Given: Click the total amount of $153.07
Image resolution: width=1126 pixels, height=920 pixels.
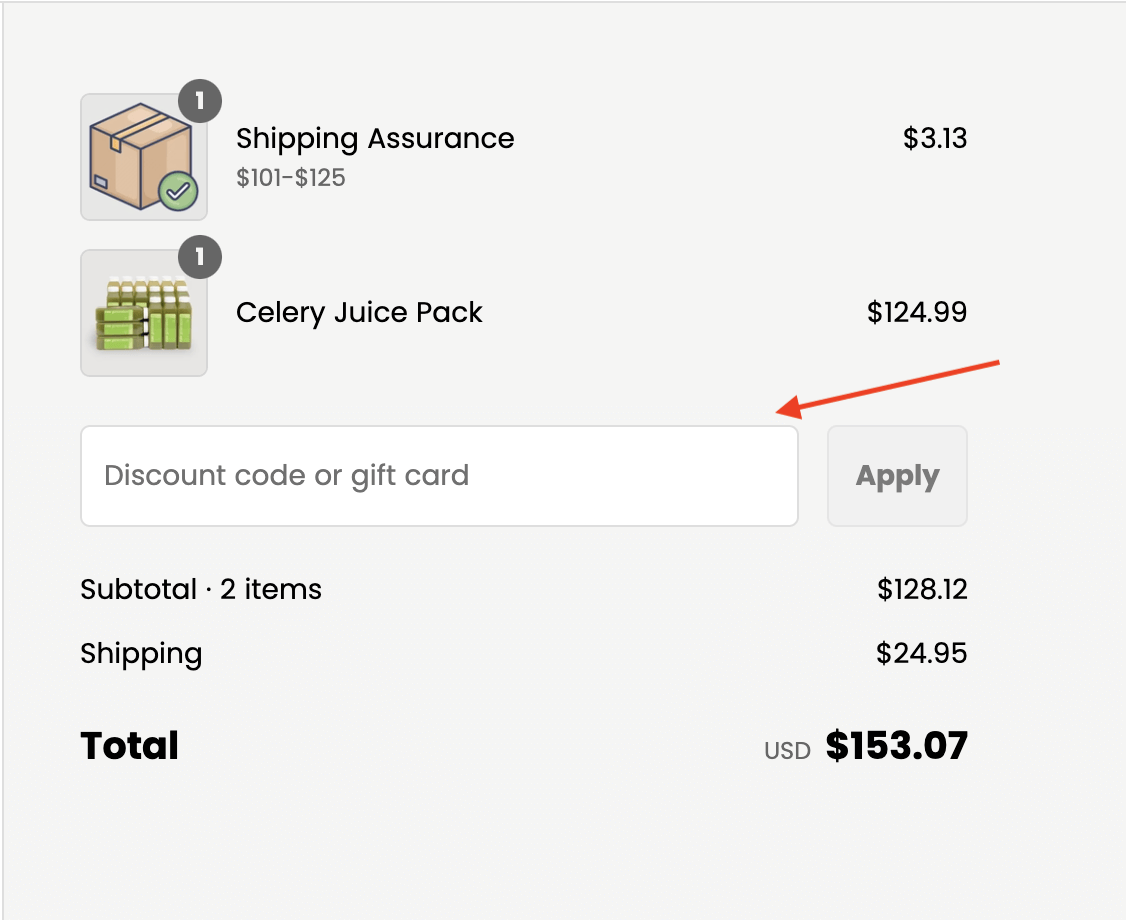Looking at the screenshot, I should click(x=896, y=745).
